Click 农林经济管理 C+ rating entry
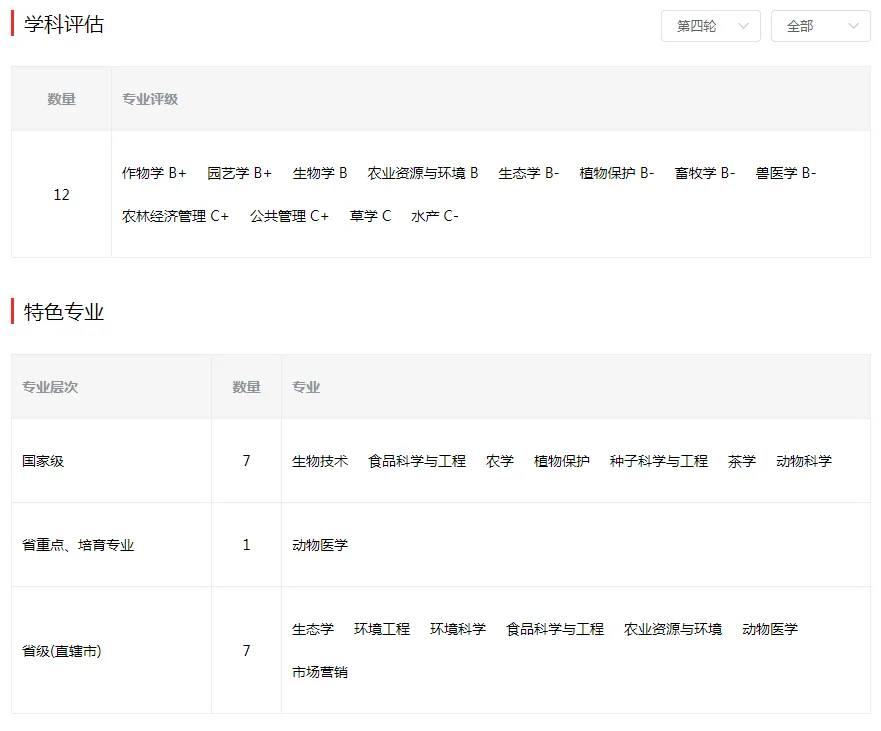The image size is (881, 731). 175,216
